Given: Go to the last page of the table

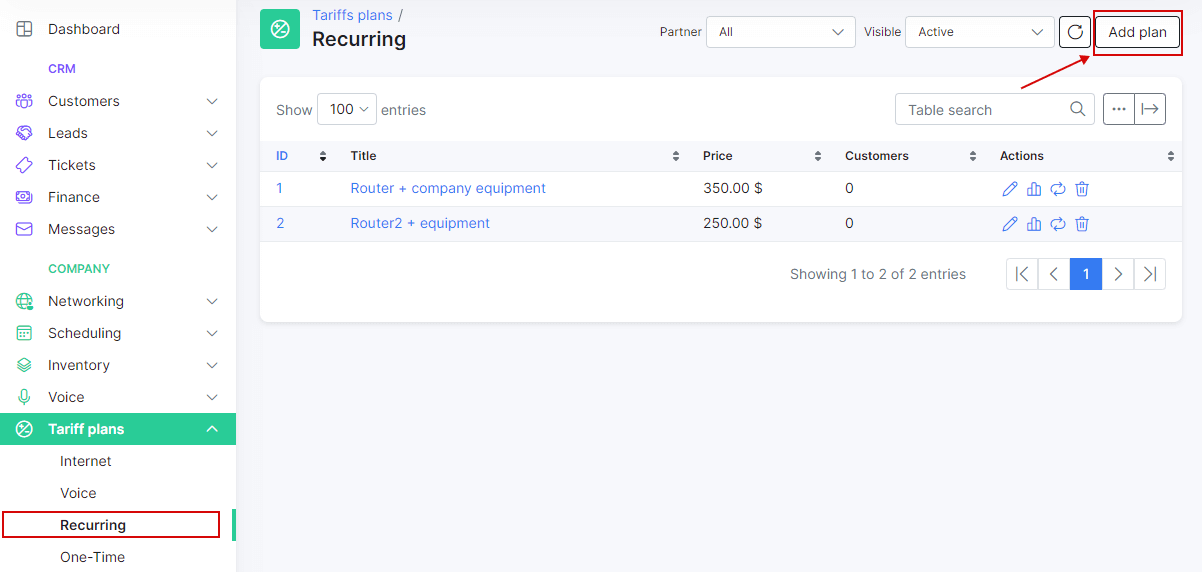Looking at the screenshot, I should click(1150, 274).
